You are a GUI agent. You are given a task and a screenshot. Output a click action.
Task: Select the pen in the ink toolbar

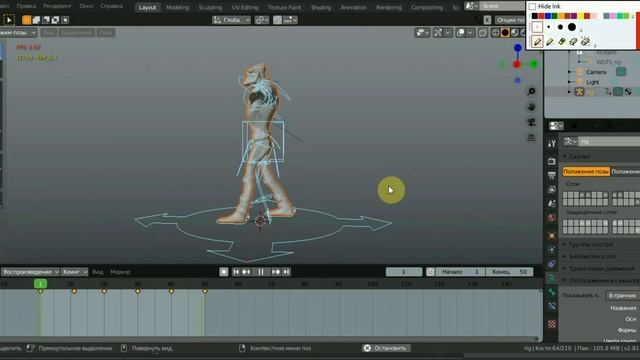[x=538, y=41]
